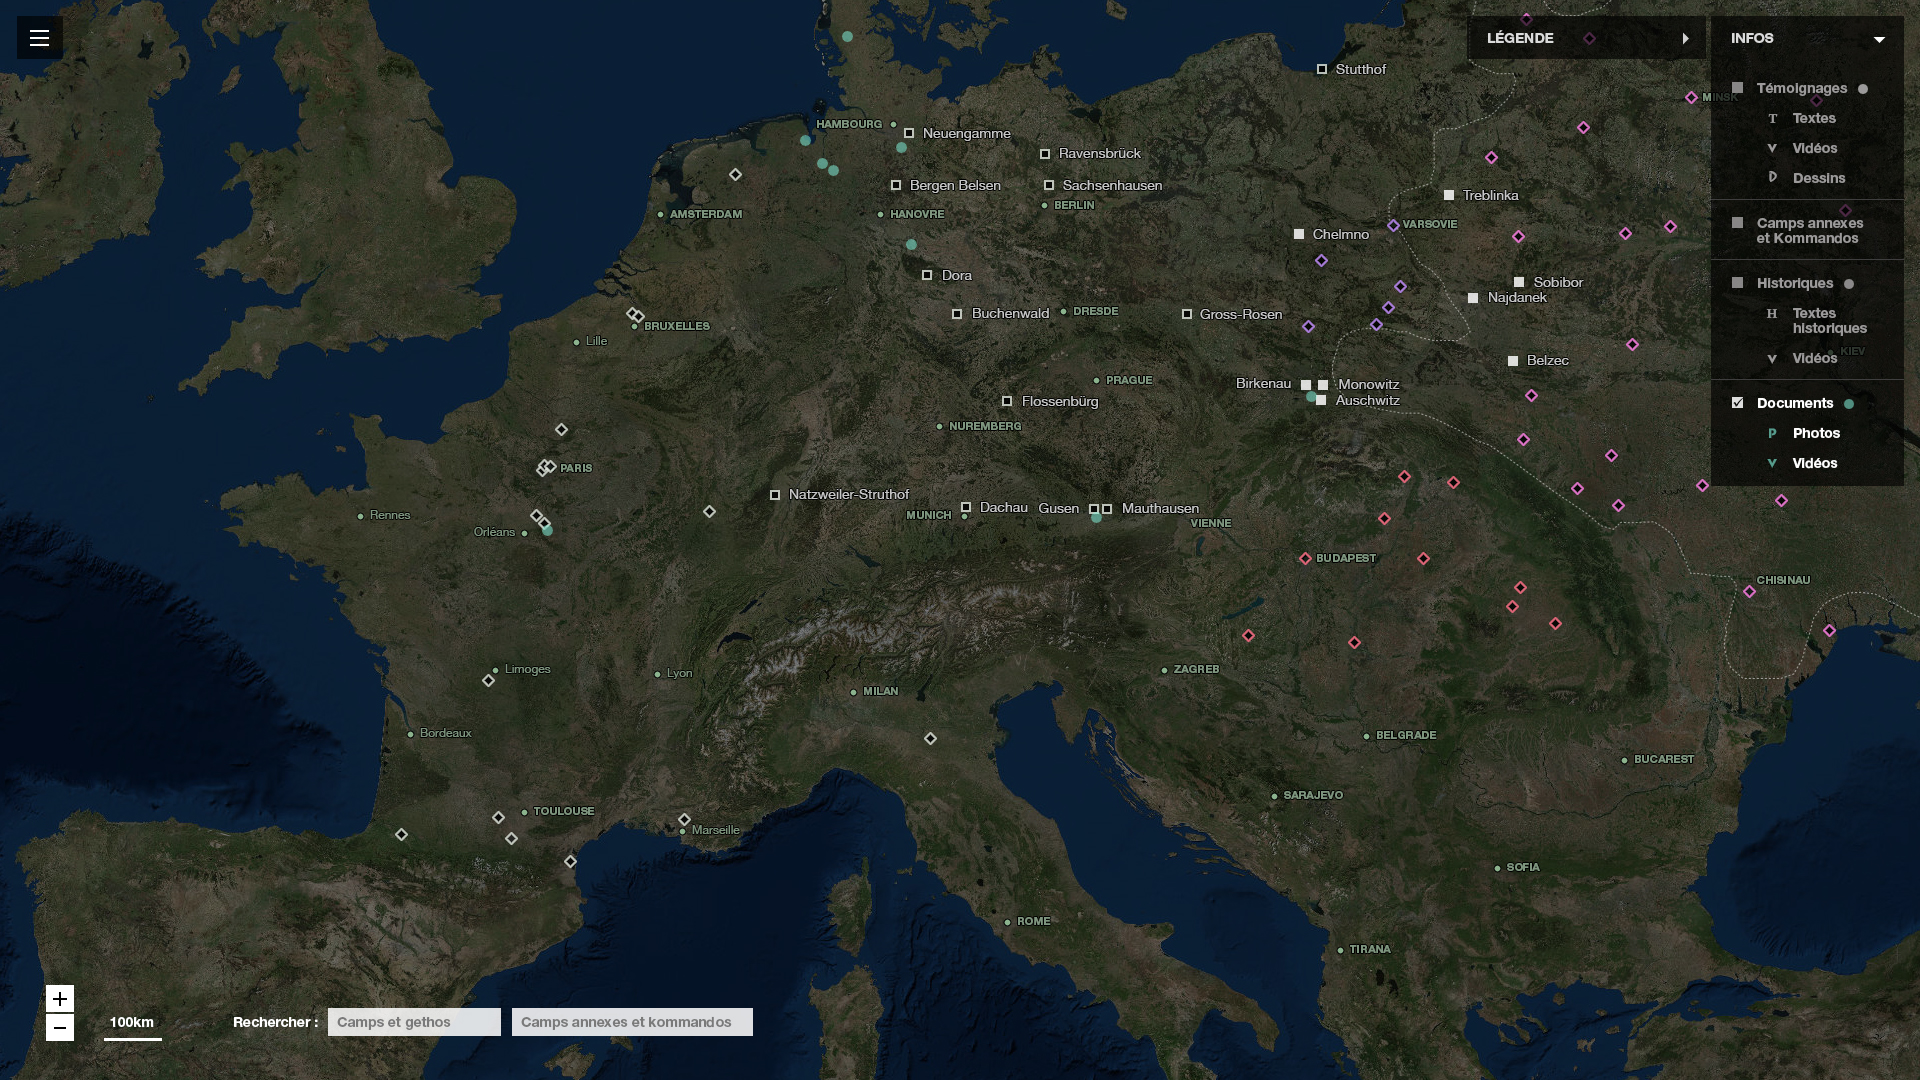Image resolution: width=1920 pixels, height=1080 pixels.
Task: Click the Natzweiler-Struthof camp marker
Action: tap(775, 495)
